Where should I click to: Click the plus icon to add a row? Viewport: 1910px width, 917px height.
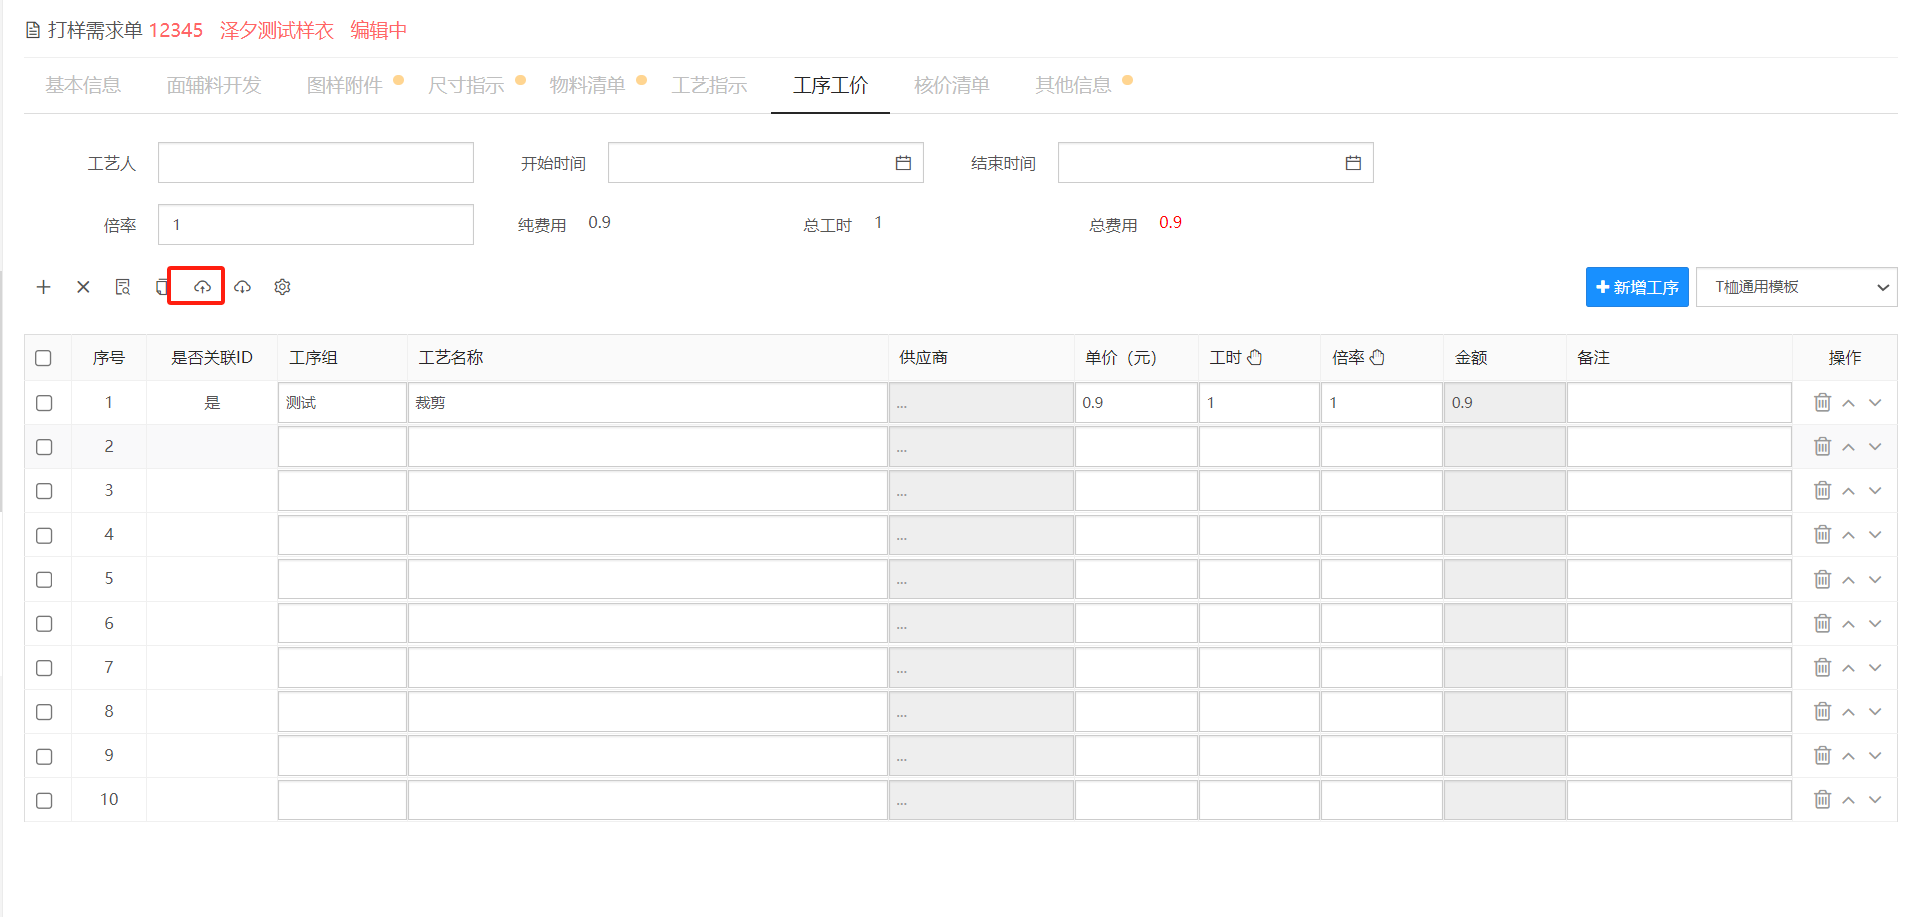pyautogui.click(x=44, y=287)
